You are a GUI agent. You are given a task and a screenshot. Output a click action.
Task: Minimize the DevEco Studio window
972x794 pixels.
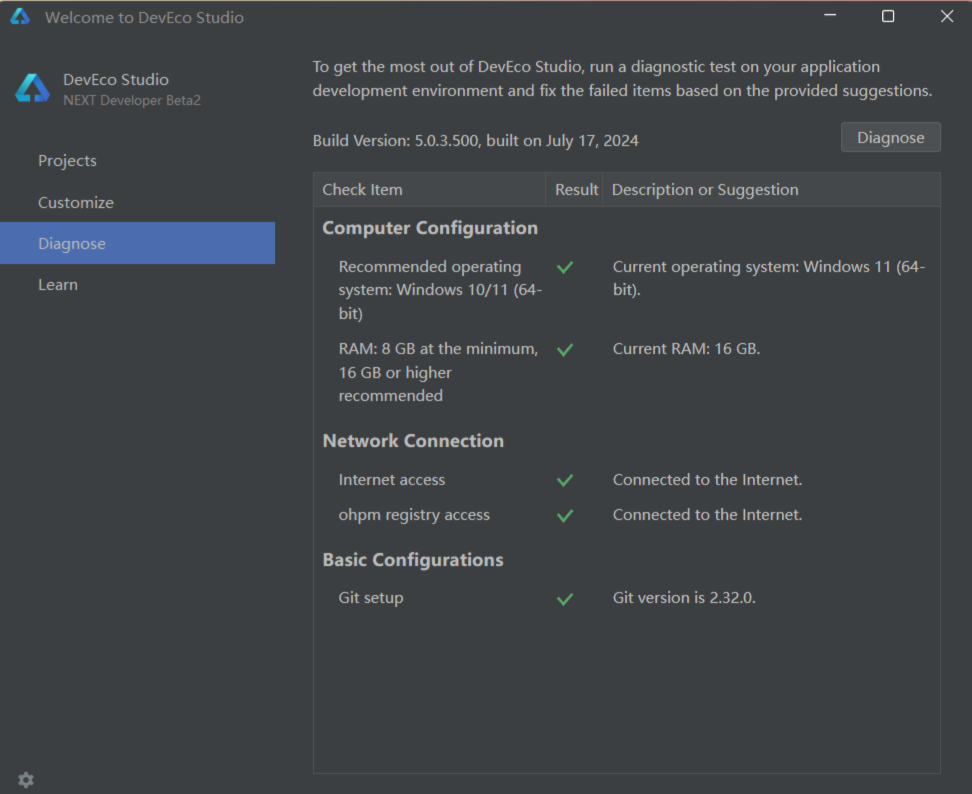pos(830,16)
